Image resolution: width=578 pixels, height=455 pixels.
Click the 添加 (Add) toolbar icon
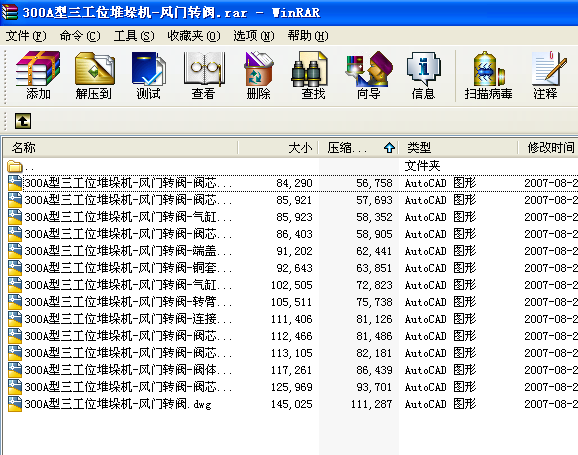pyautogui.click(x=38, y=76)
